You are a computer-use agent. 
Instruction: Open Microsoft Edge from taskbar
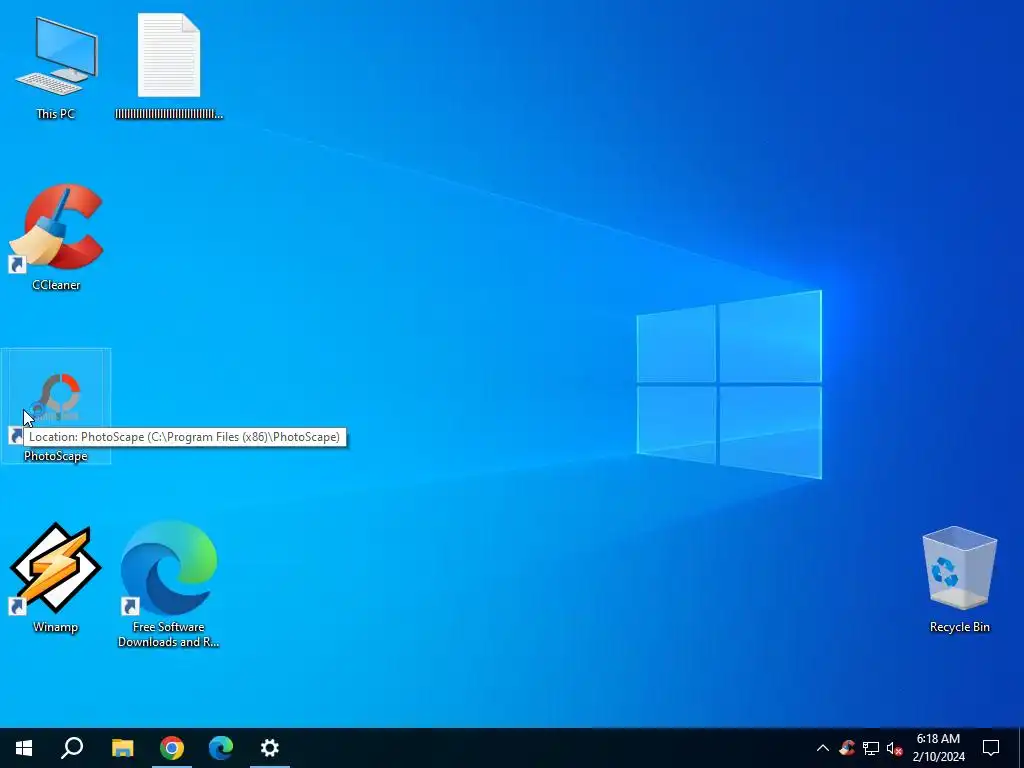pyautogui.click(x=221, y=748)
